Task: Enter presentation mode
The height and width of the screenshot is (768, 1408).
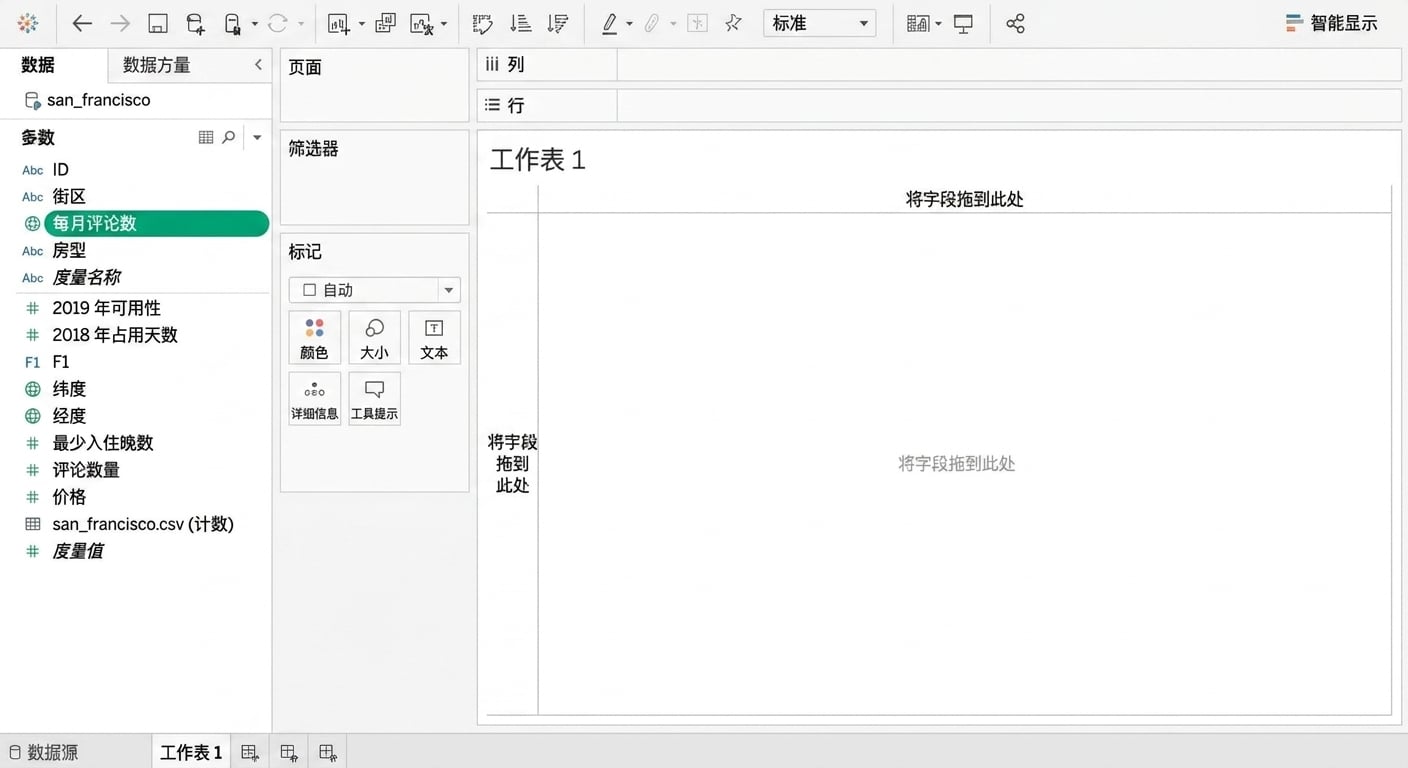Action: pyautogui.click(x=964, y=23)
